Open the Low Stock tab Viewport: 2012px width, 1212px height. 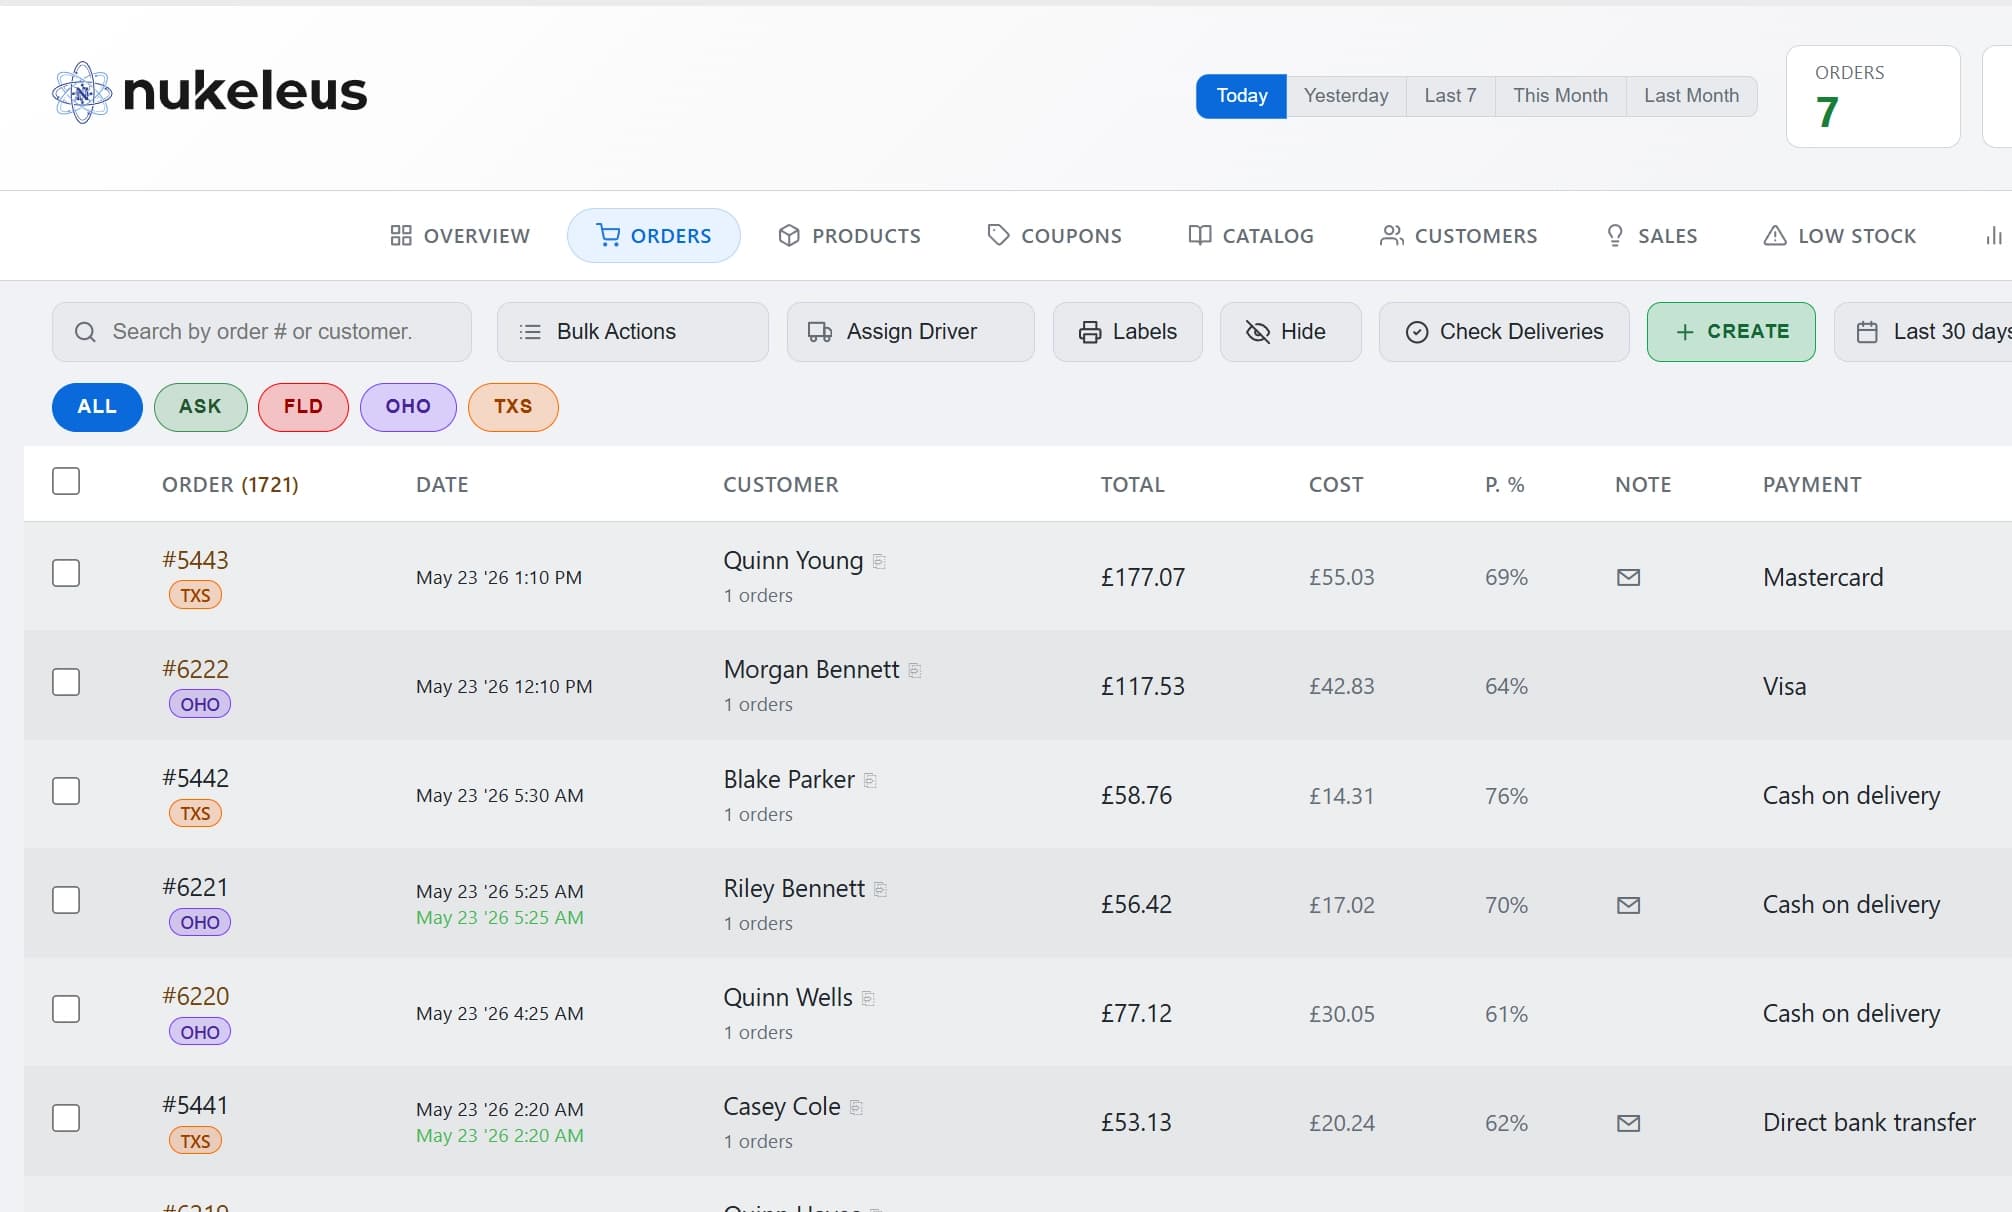[x=1839, y=236]
